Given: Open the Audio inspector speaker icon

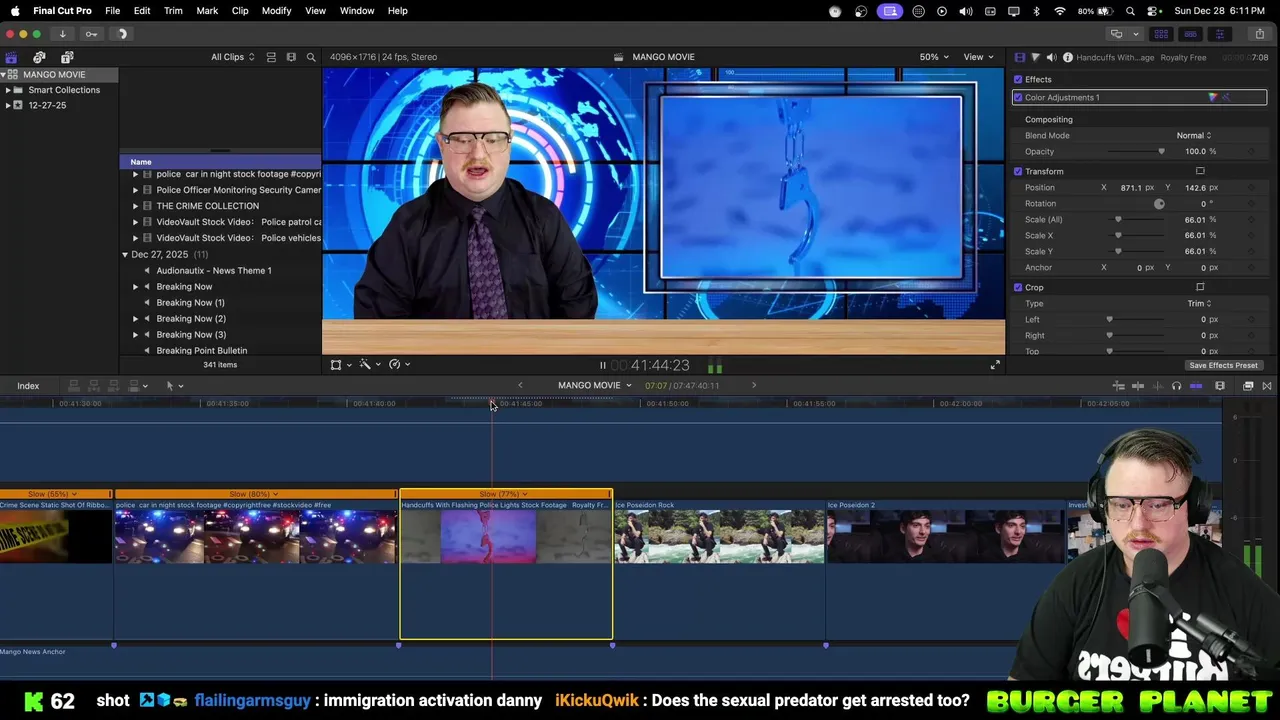Looking at the screenshot, I should pyautogui.click(x=1051, y=57).
